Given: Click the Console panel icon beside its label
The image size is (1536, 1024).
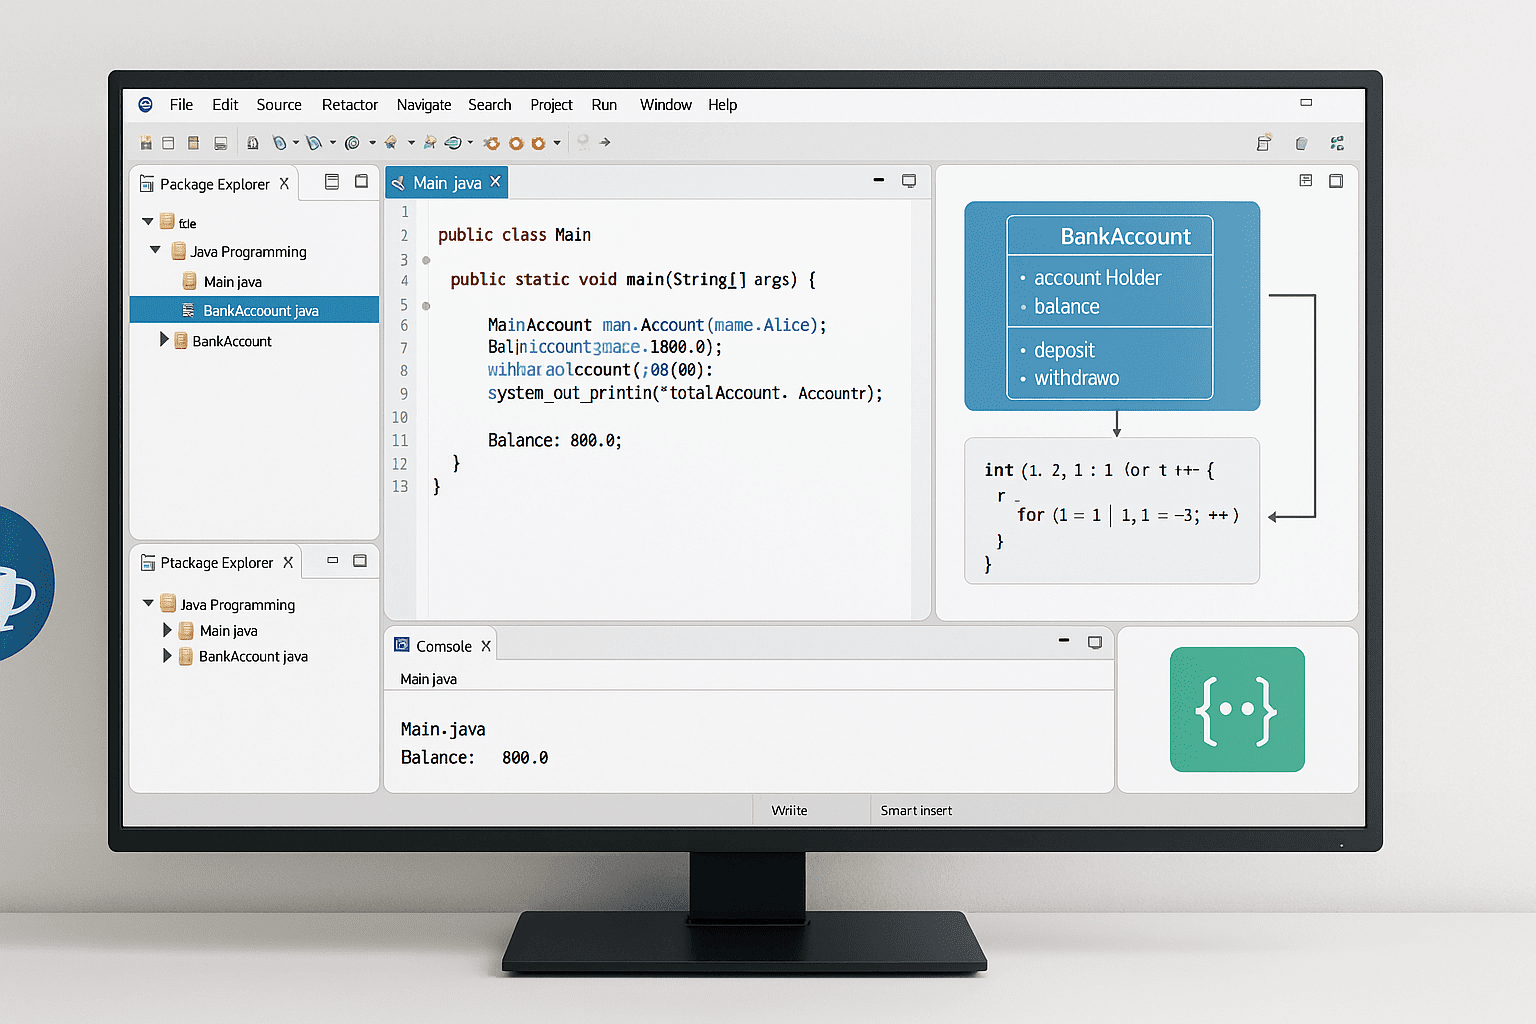Looking at the screenshot, I should [402, 645].
